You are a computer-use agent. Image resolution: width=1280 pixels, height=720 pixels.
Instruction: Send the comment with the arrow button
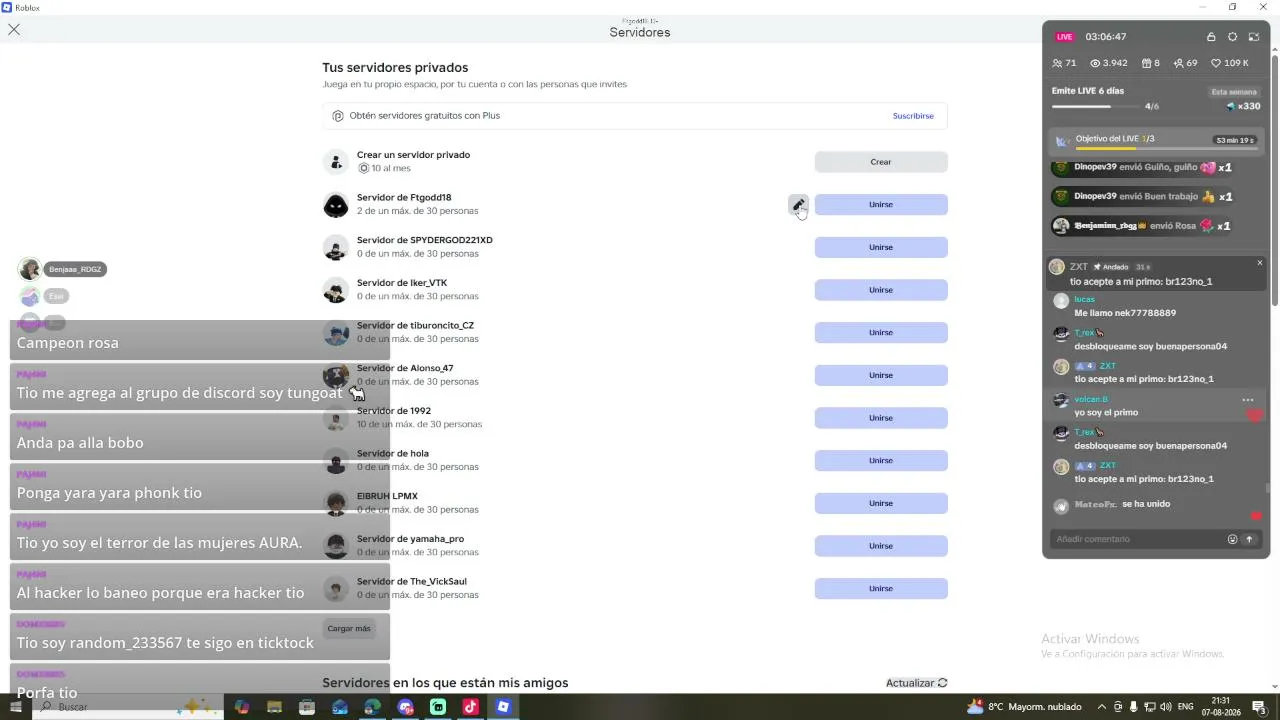[x=1249, y=539]
